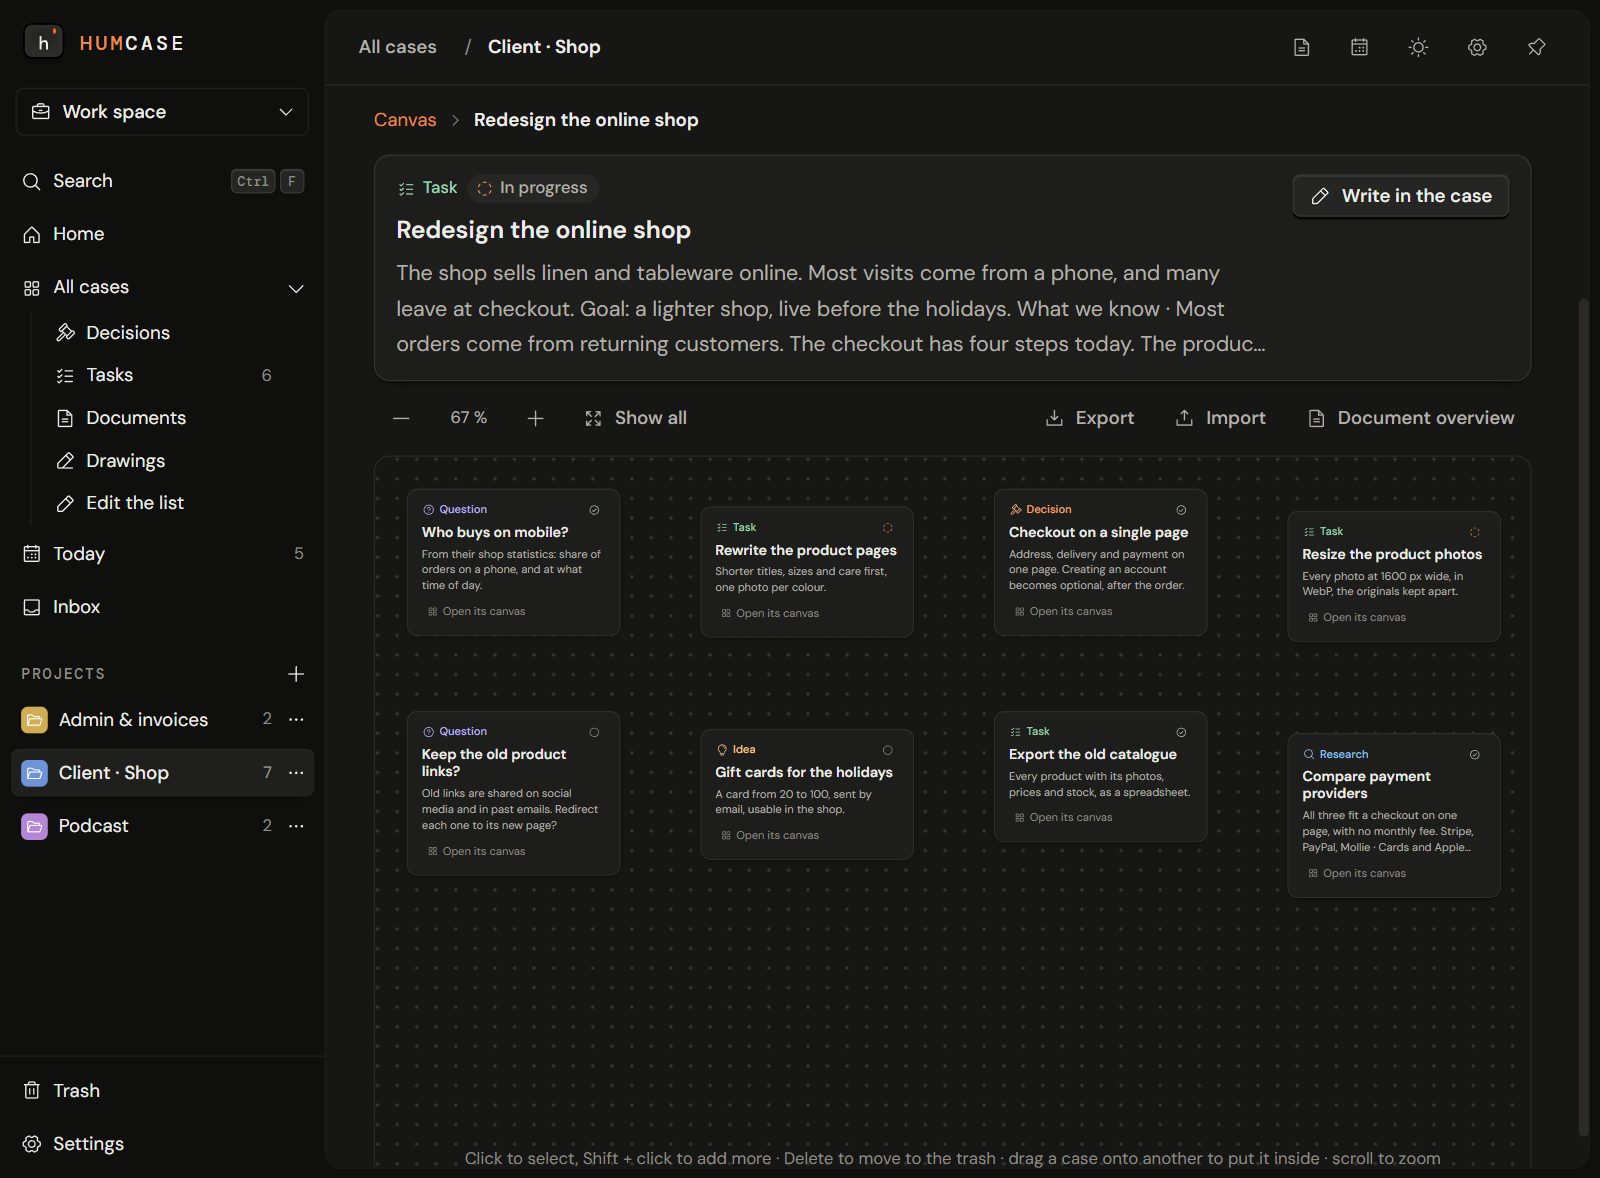Click the Drawings pencil icon
Image resolution: width=1600 pixels, height=1178 pixels.
pos(65,461)
